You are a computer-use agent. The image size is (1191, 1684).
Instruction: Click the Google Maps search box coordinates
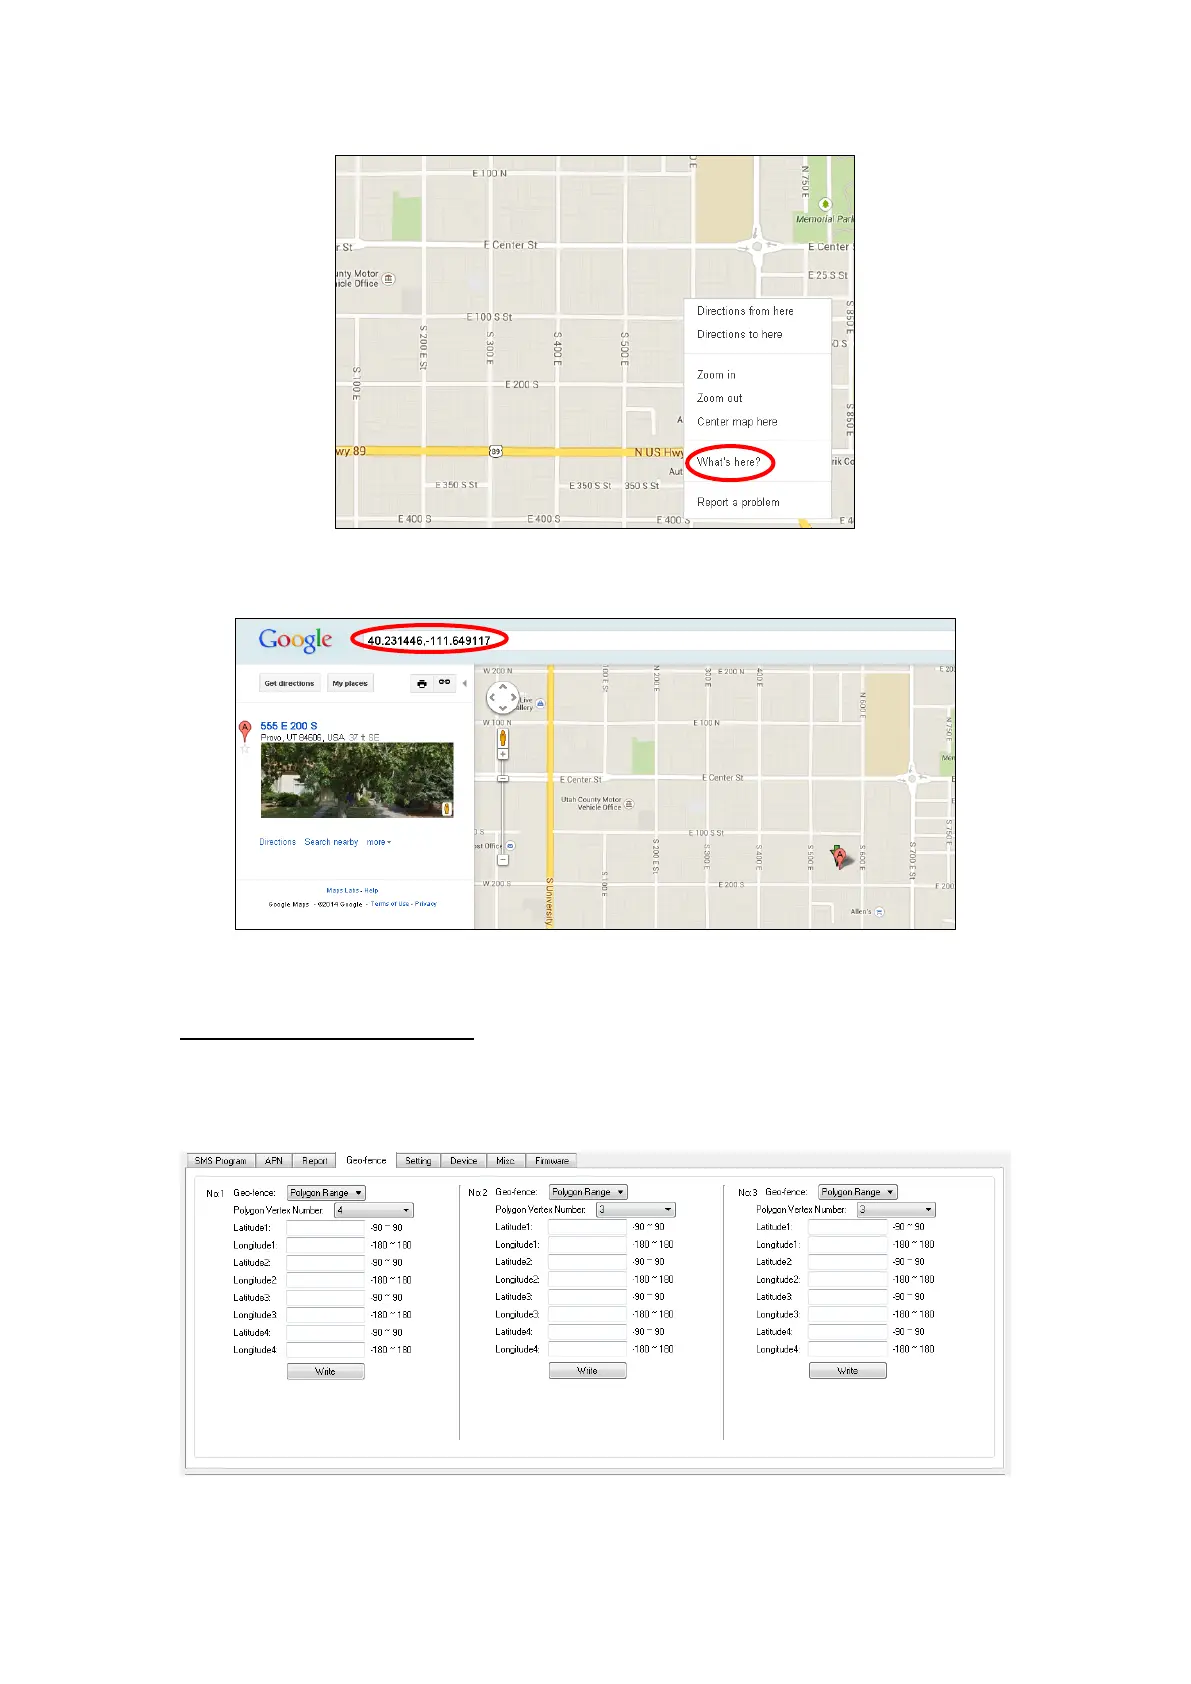coord(429,641)
